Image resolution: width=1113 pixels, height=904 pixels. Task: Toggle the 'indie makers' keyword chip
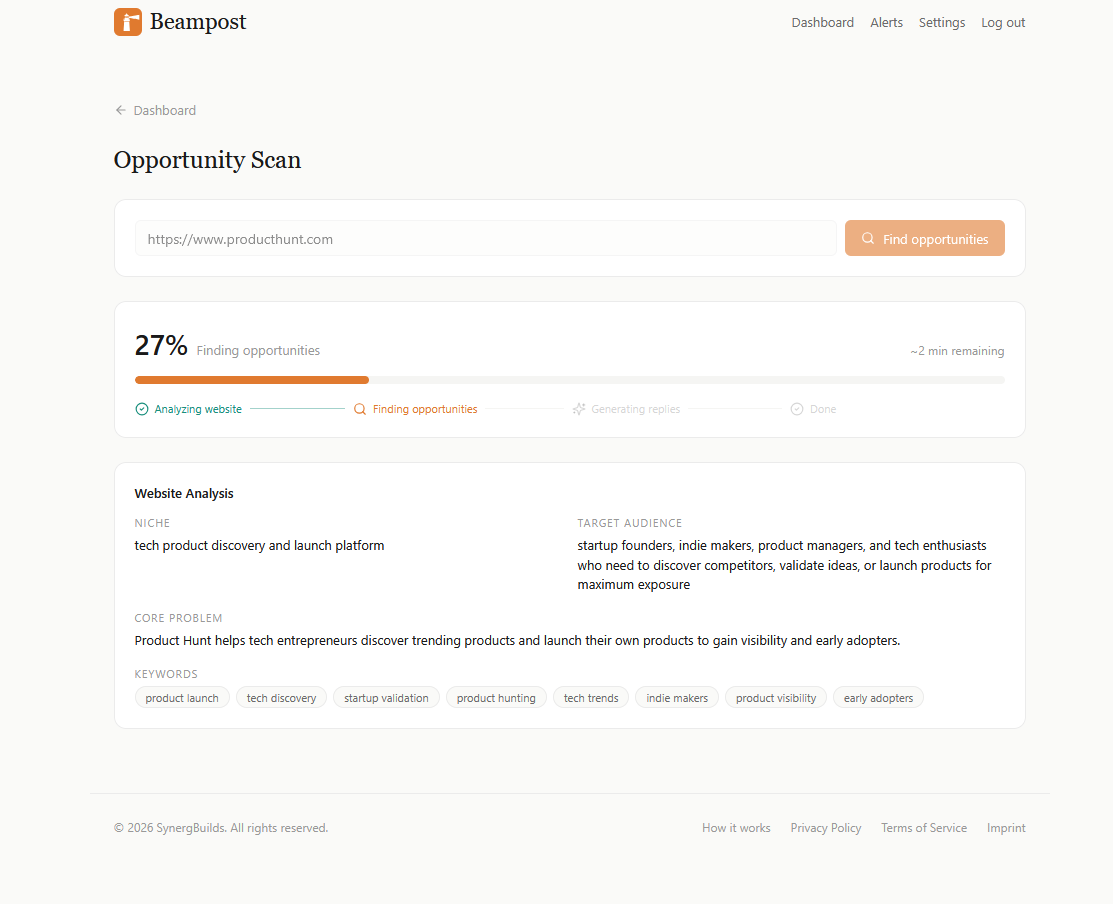(676, 697)
